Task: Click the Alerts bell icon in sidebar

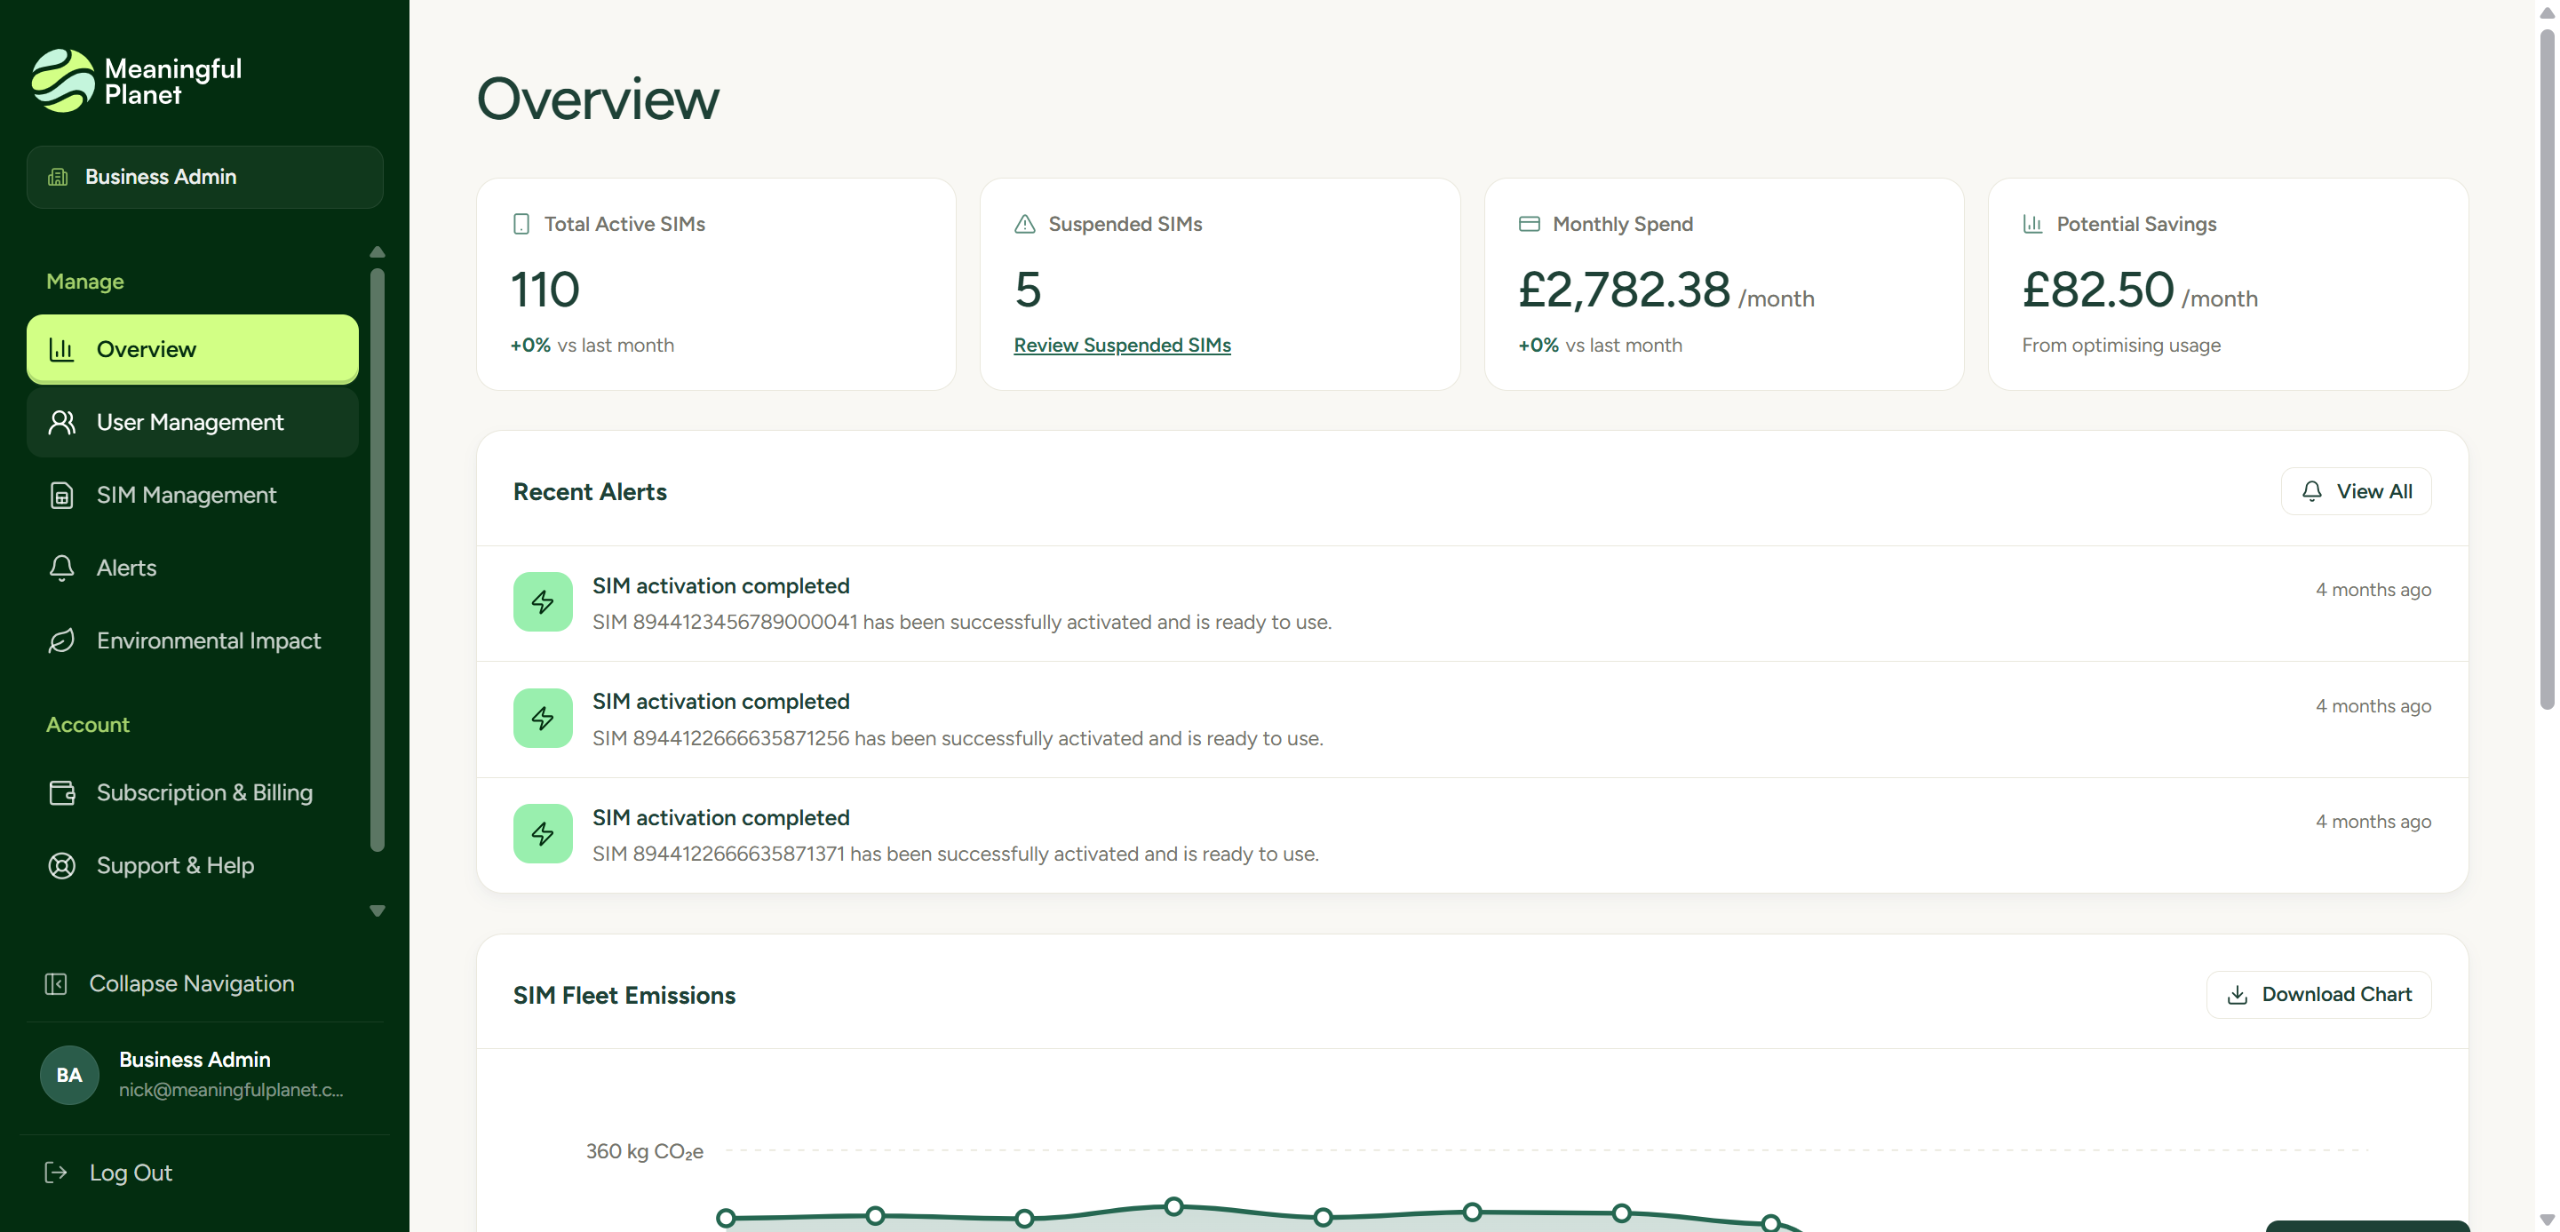Action: (62, 568)
